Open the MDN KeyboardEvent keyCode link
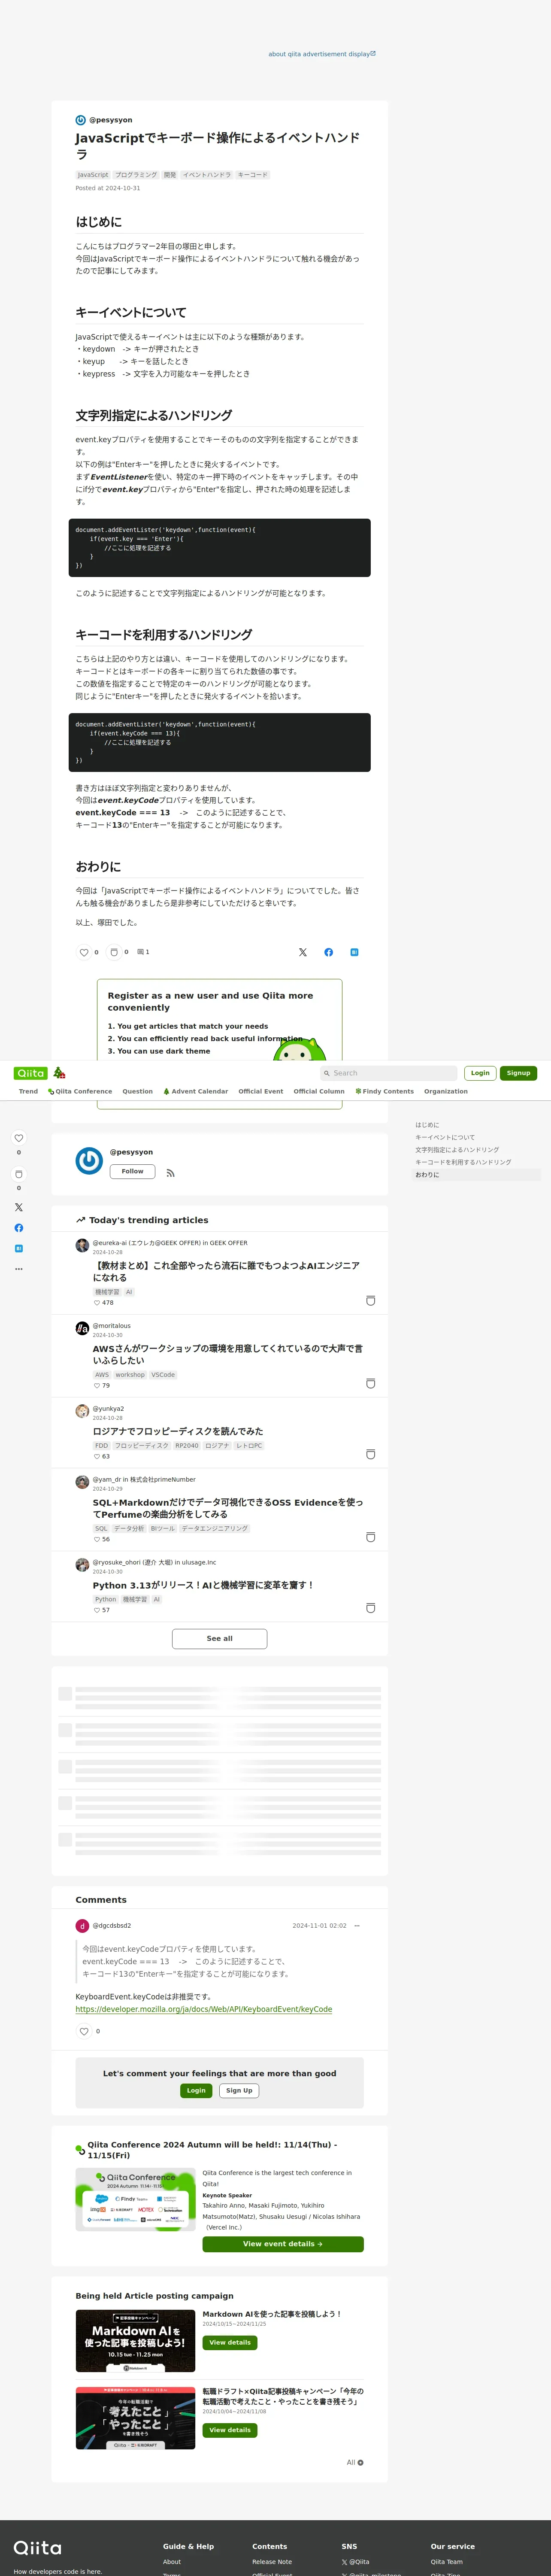 [204, 2009]
